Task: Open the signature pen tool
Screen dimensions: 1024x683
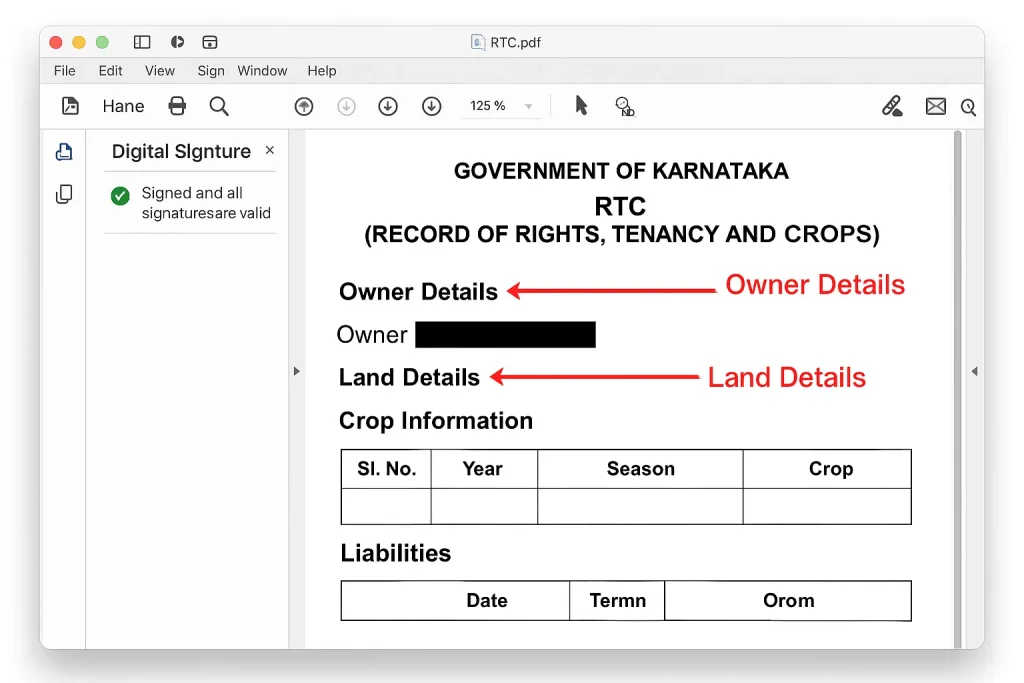Action: pyautogui.click(x=892, y=106)
